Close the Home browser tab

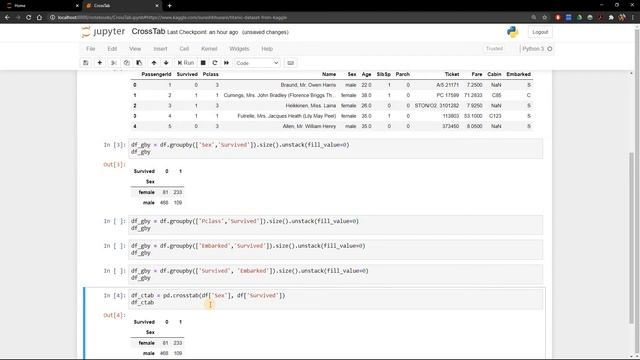[x=78, y=6]
